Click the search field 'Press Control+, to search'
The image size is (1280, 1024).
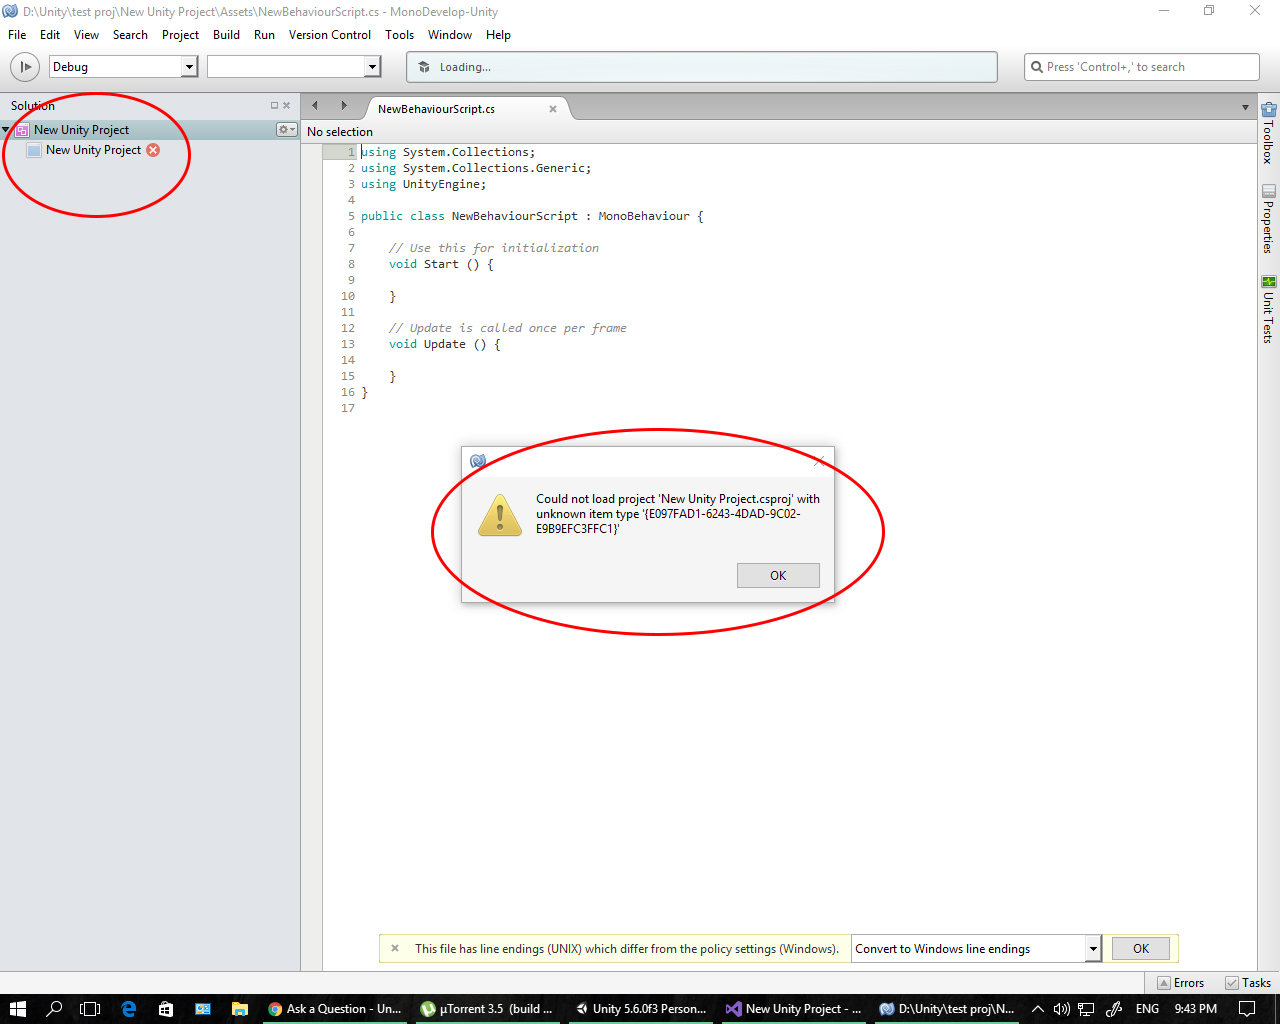(x=1142, y=67)
